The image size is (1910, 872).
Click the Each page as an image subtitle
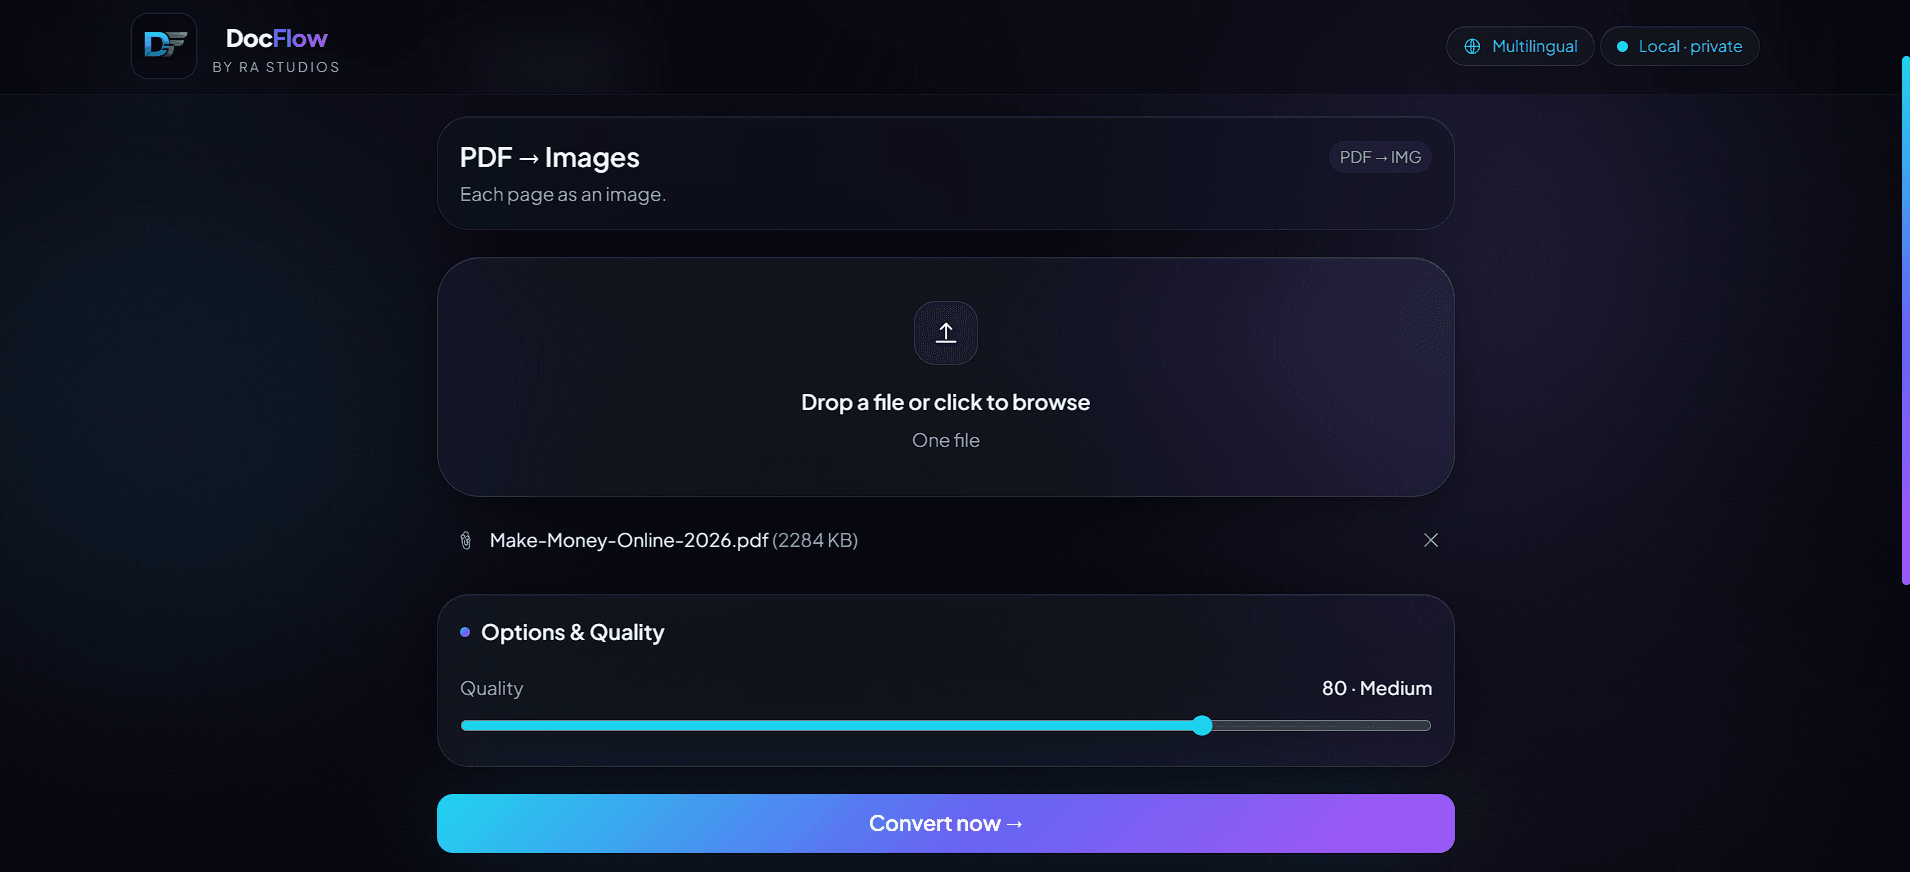(563, 194)
